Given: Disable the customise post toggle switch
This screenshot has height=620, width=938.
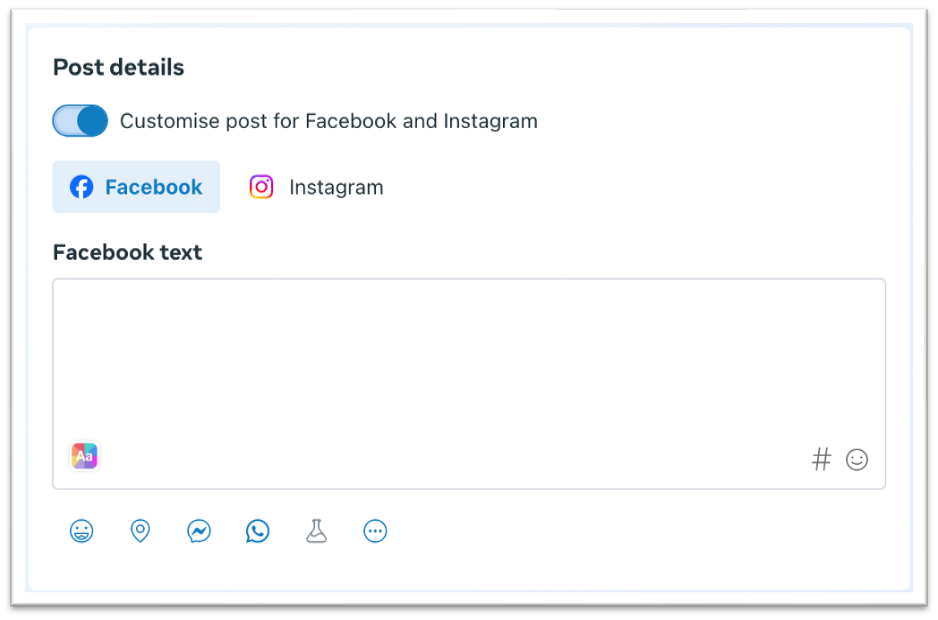Looking at the screenshot, I should (x=80, y=121).
